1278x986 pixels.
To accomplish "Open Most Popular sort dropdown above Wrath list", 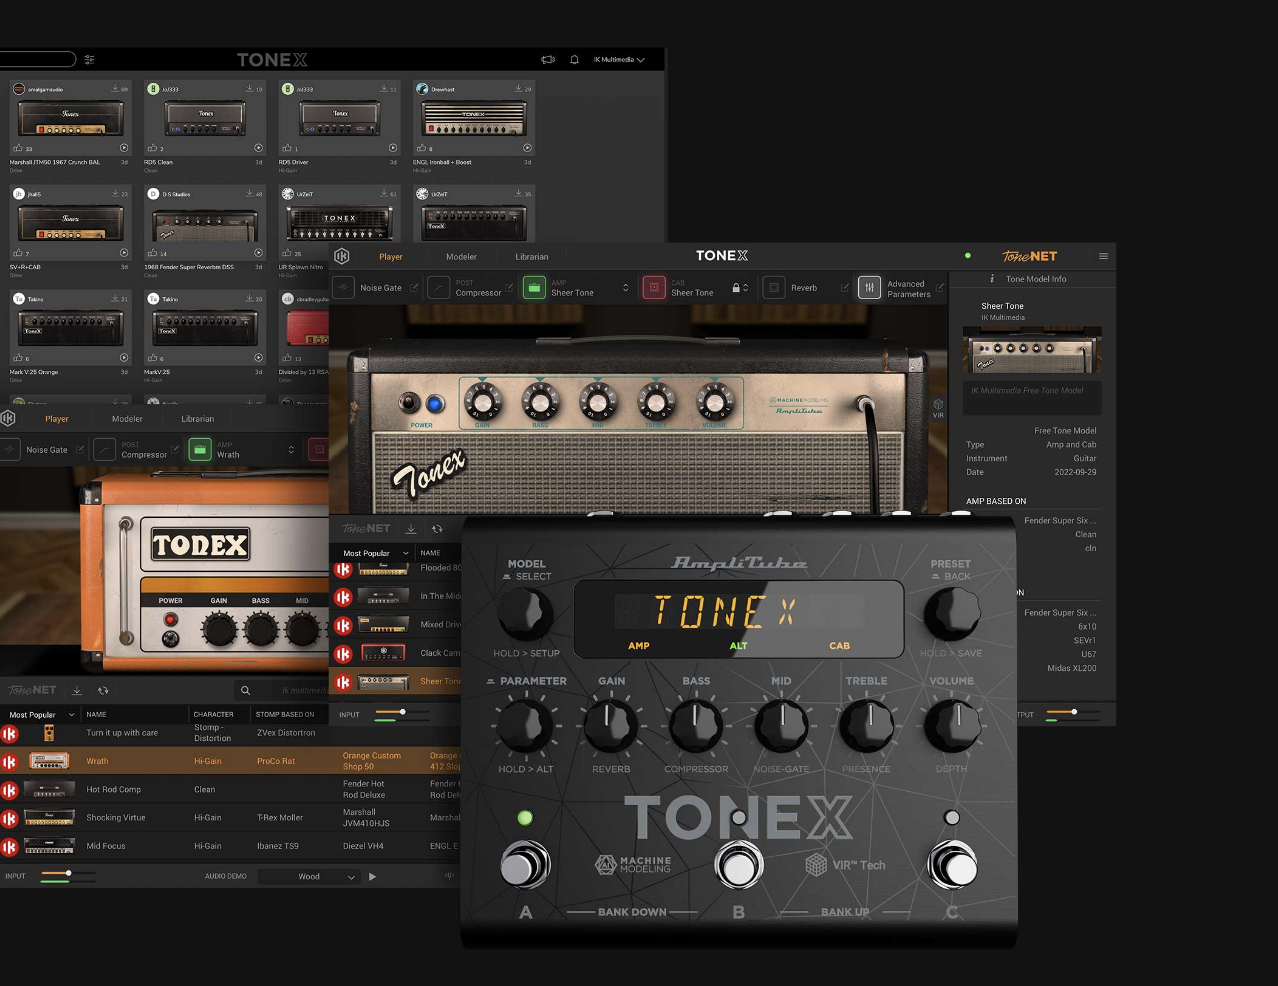I will [41, 715].
